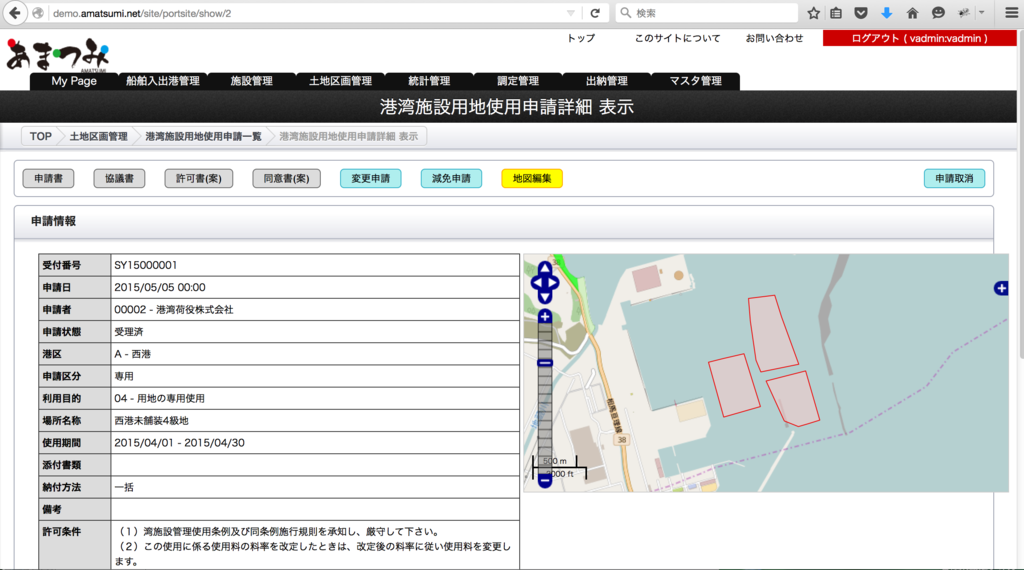Click the SY15000001 receipt number cell
The width and height of the screenshot is (1024, 570).
(x=315, y=265)
